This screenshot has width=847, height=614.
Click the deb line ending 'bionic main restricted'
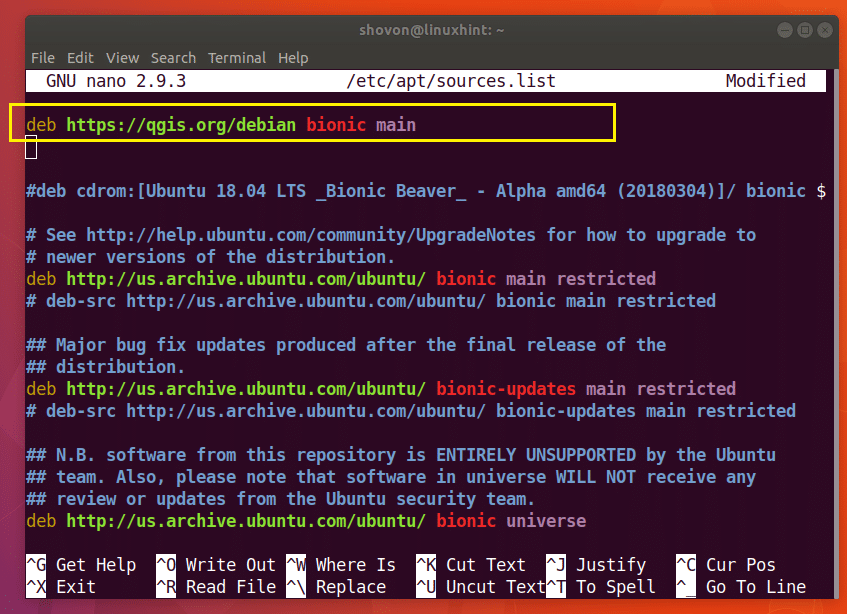tap(340, 279)
